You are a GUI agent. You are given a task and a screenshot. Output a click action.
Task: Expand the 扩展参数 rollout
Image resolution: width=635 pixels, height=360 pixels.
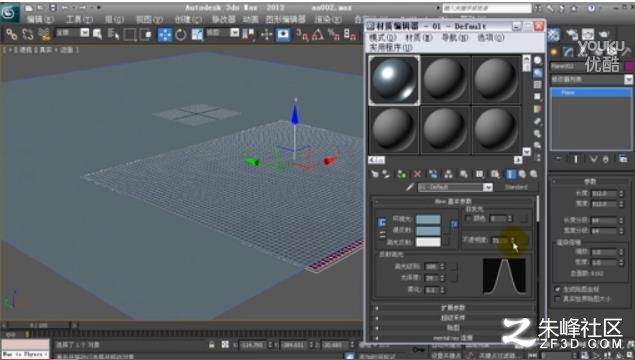454,308
